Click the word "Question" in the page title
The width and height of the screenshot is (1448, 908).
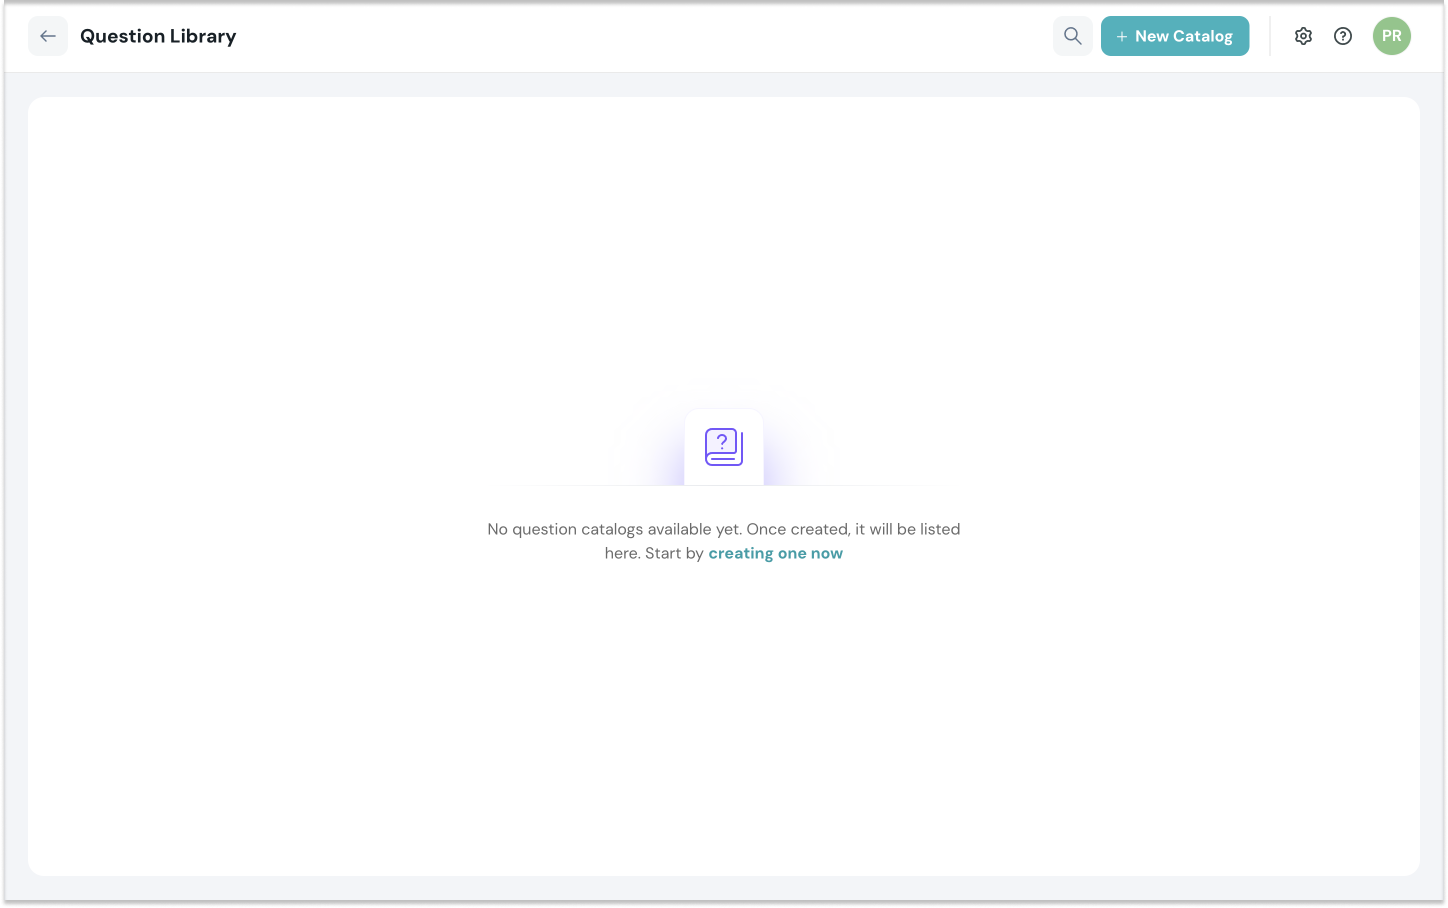(x=122, y=36)
